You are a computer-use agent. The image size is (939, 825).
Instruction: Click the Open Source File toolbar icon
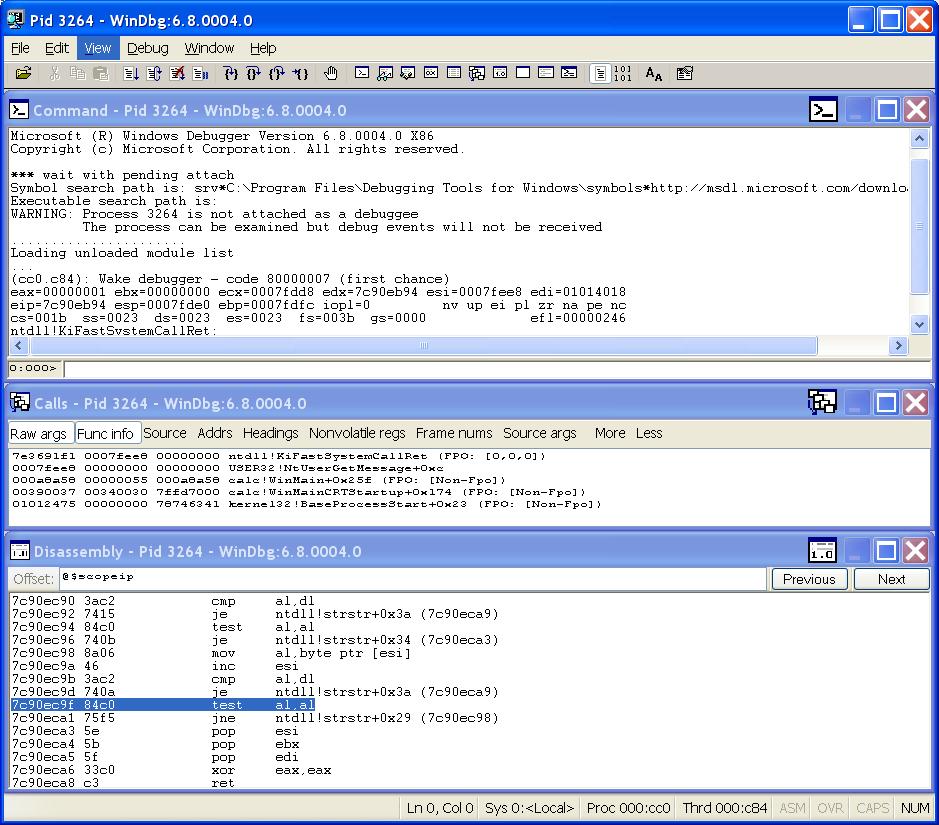click(23, 74)
